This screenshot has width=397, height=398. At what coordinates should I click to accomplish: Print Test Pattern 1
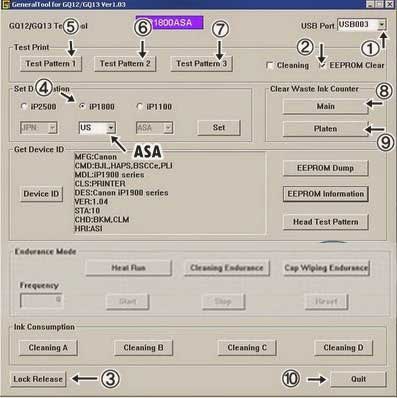point(51,64)
